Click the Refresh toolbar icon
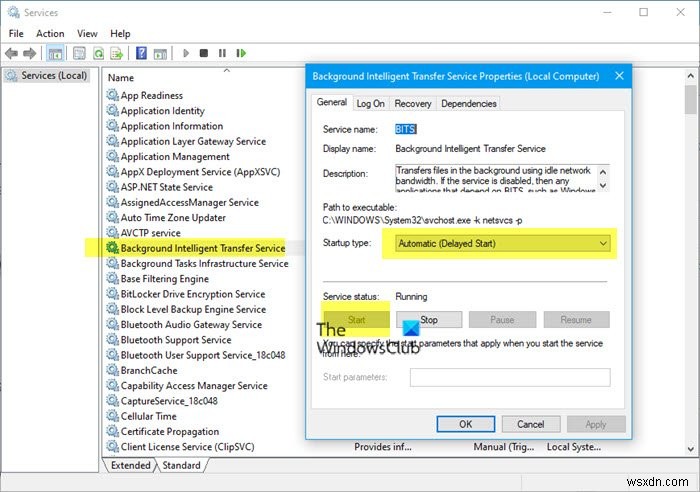700x492 pixels. click(x=98, y=54)
